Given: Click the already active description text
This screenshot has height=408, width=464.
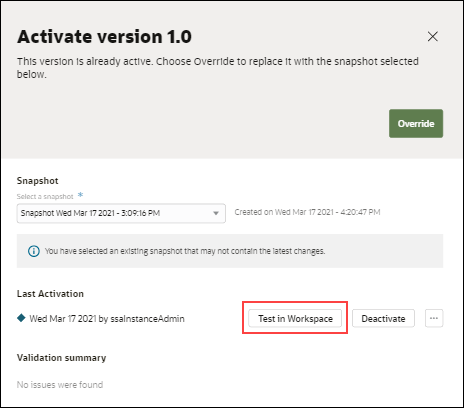Looking at the screenshot, I should [218, 68].
